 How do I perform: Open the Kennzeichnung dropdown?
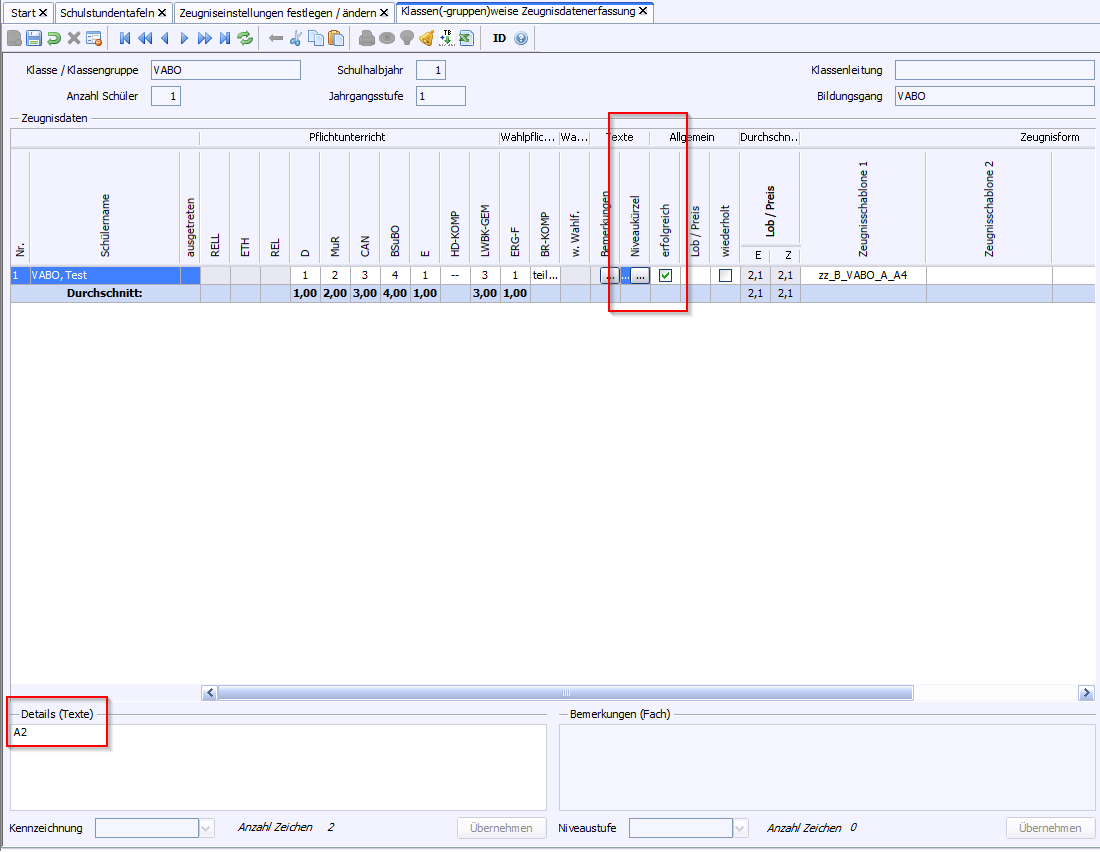[x=207, y=828]
